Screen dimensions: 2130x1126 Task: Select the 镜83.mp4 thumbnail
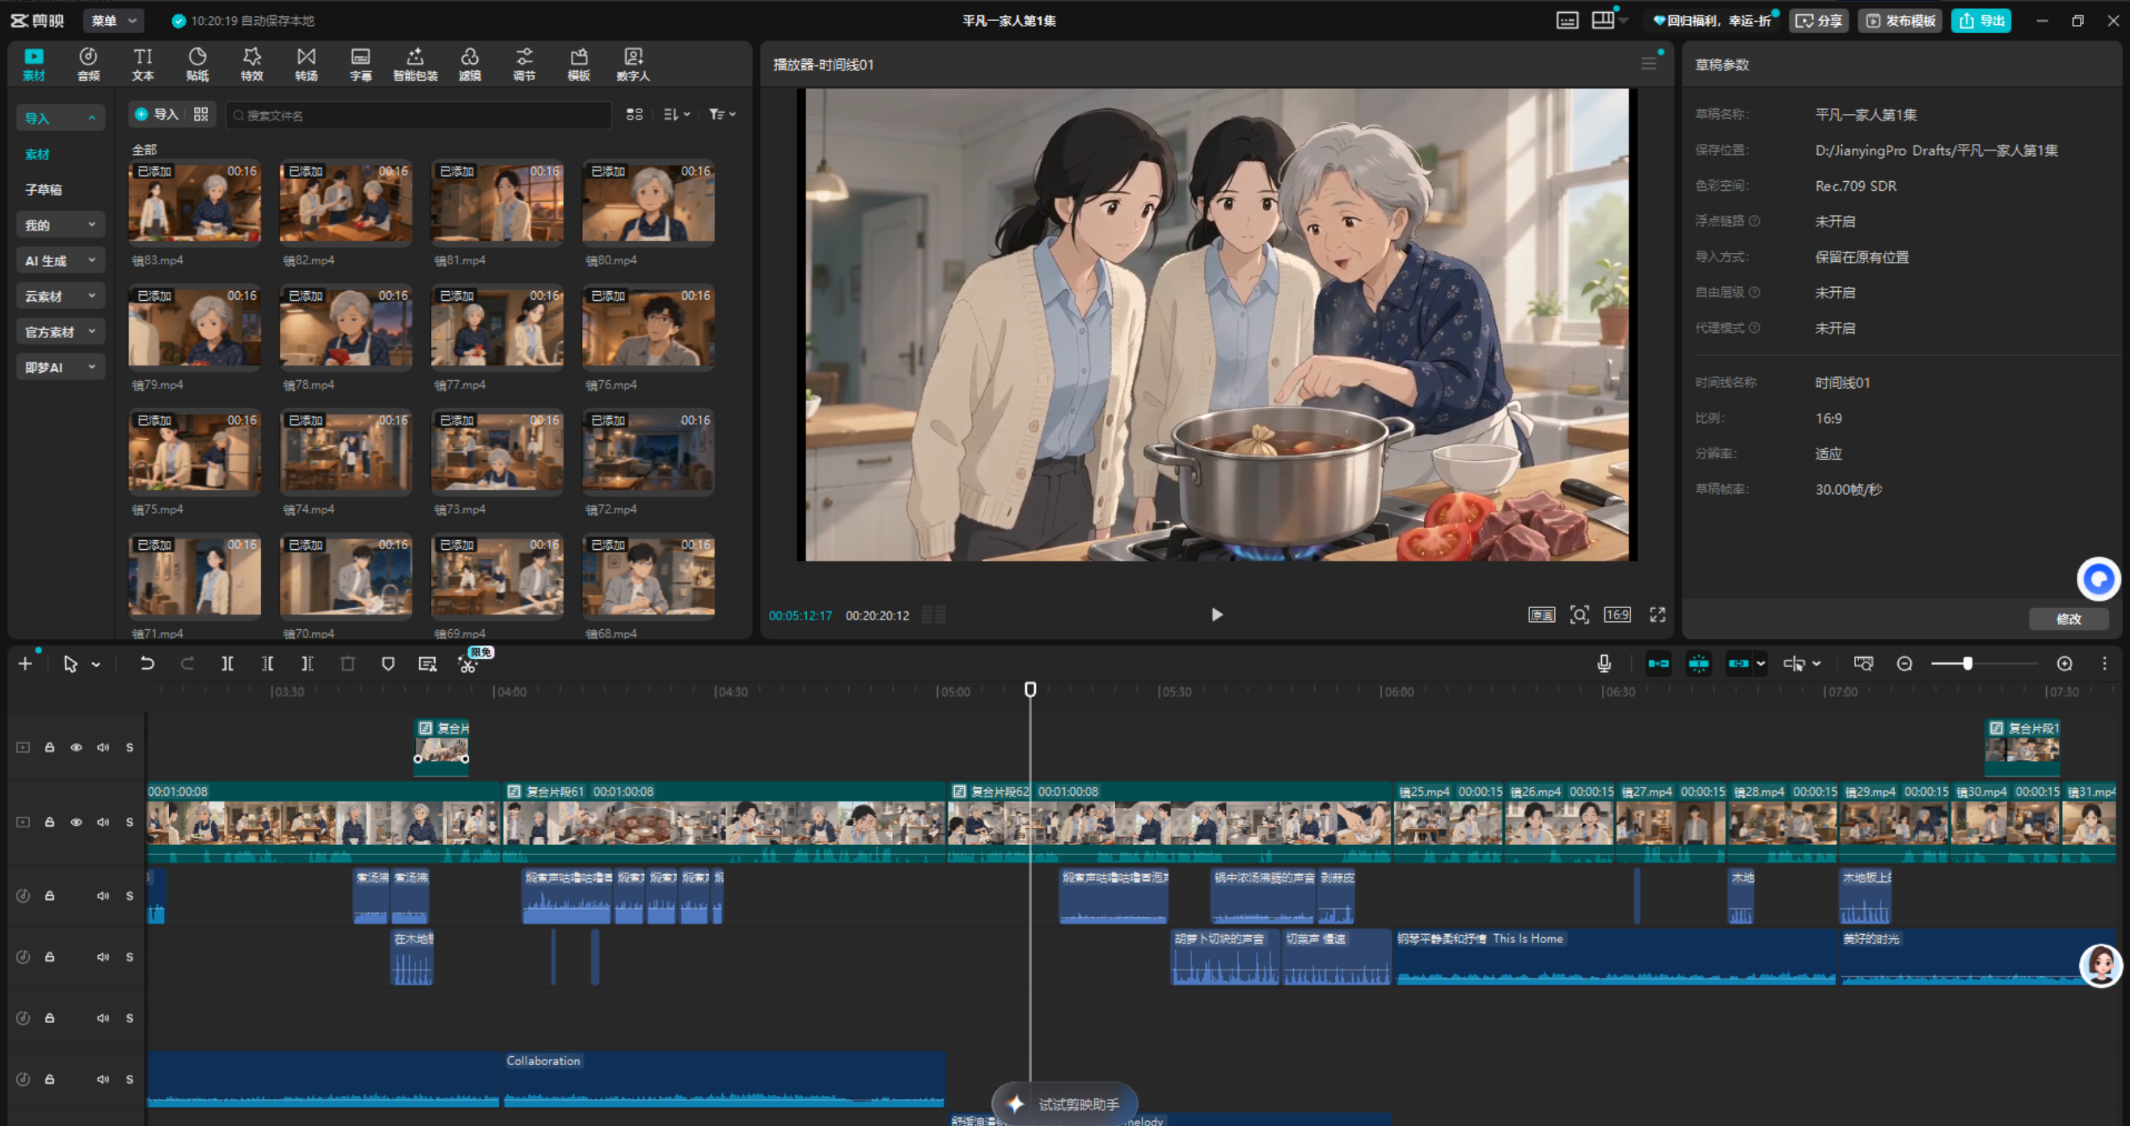click(x=195, y=202)
